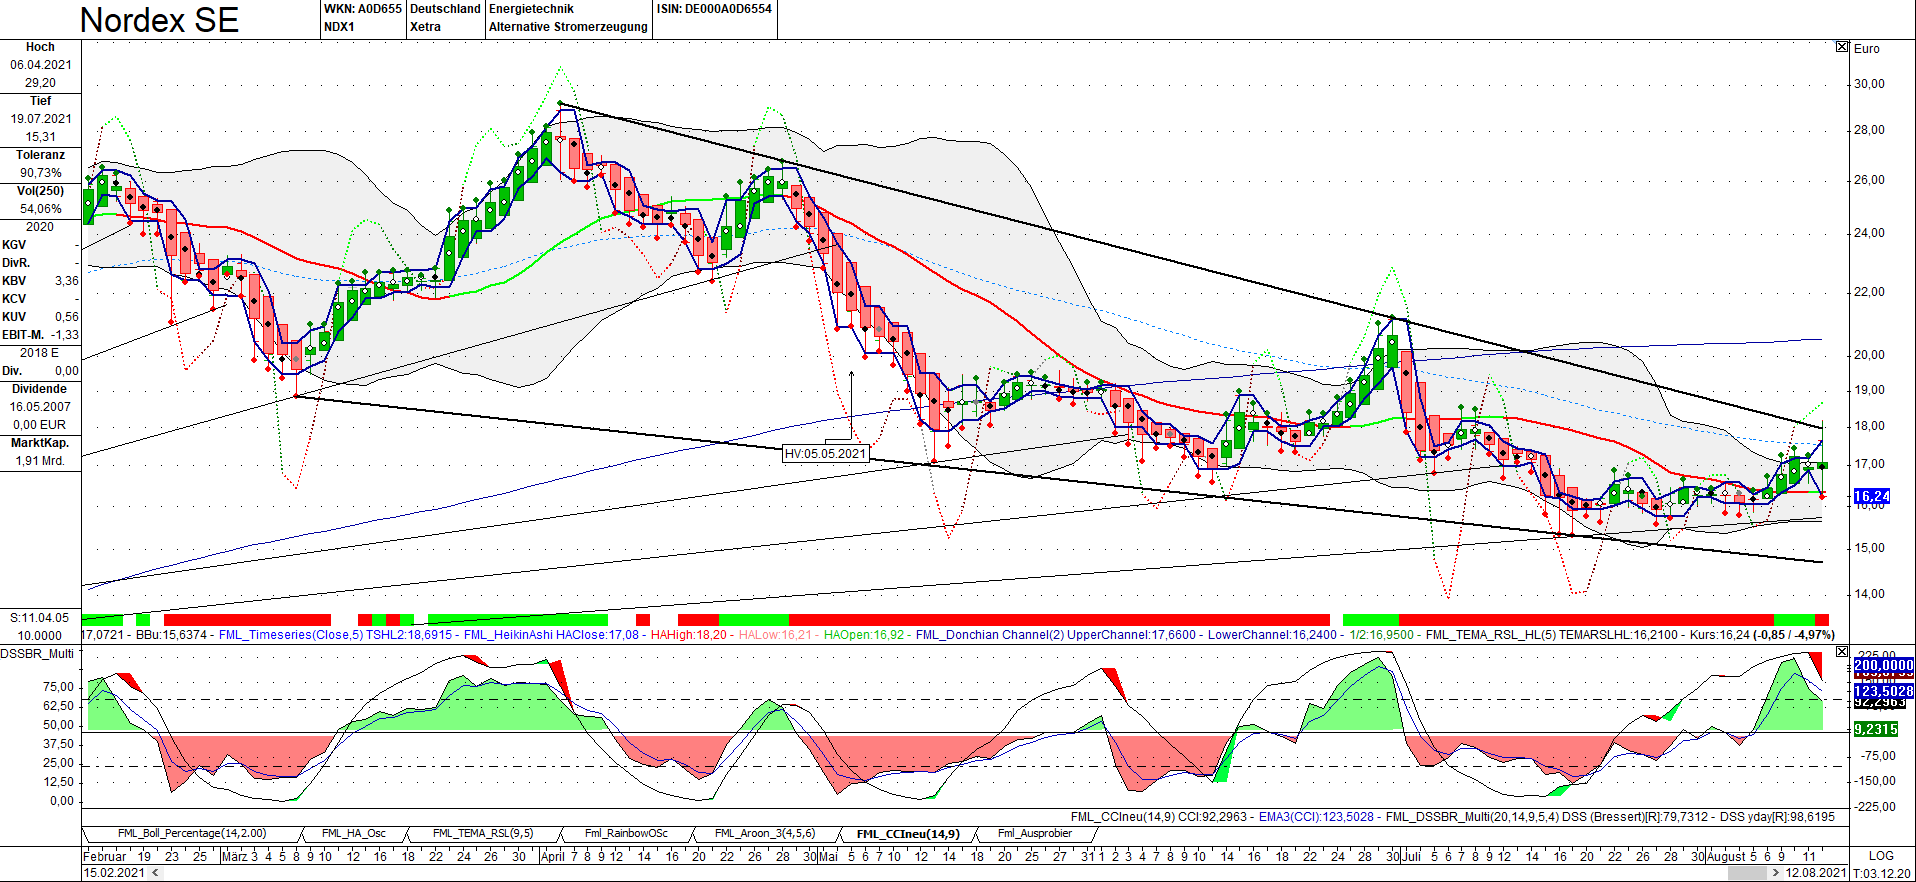The width and height of the screenshot is (1916, 882).
Task: Click the August month label on time axis
Action: coord(1726,856)
